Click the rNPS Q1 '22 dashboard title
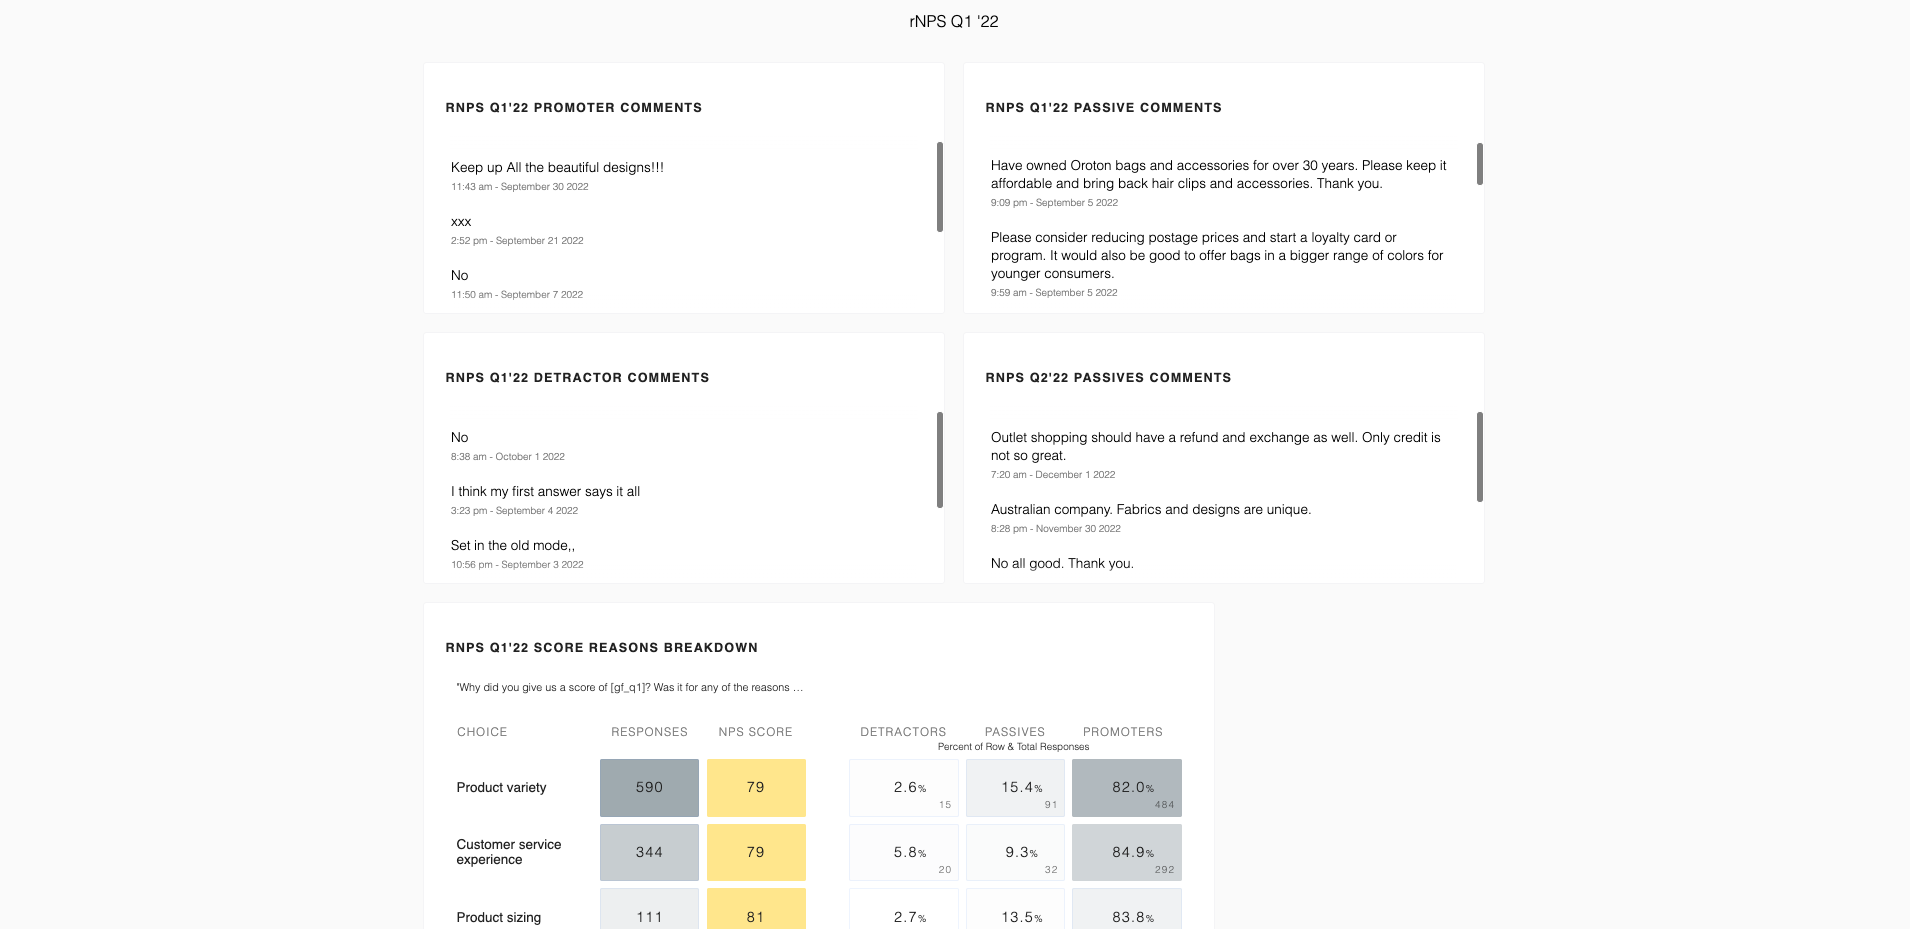The height and width of the screenshot is (929, 1910). [x=954, y=22]
